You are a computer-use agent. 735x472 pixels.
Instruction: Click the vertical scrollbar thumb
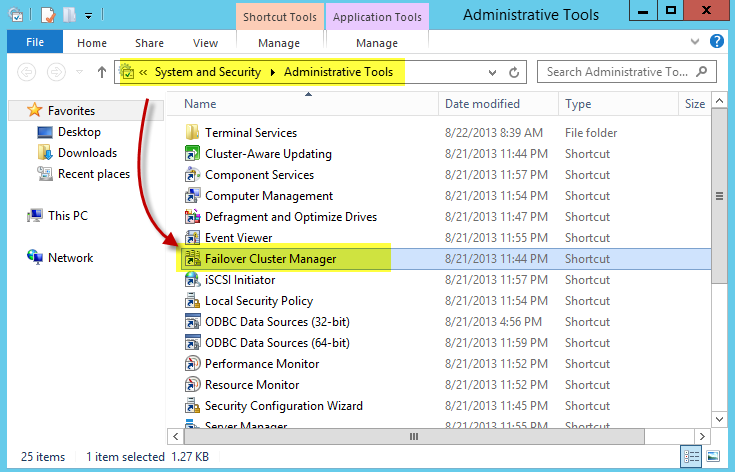click(x=720, y=196)
